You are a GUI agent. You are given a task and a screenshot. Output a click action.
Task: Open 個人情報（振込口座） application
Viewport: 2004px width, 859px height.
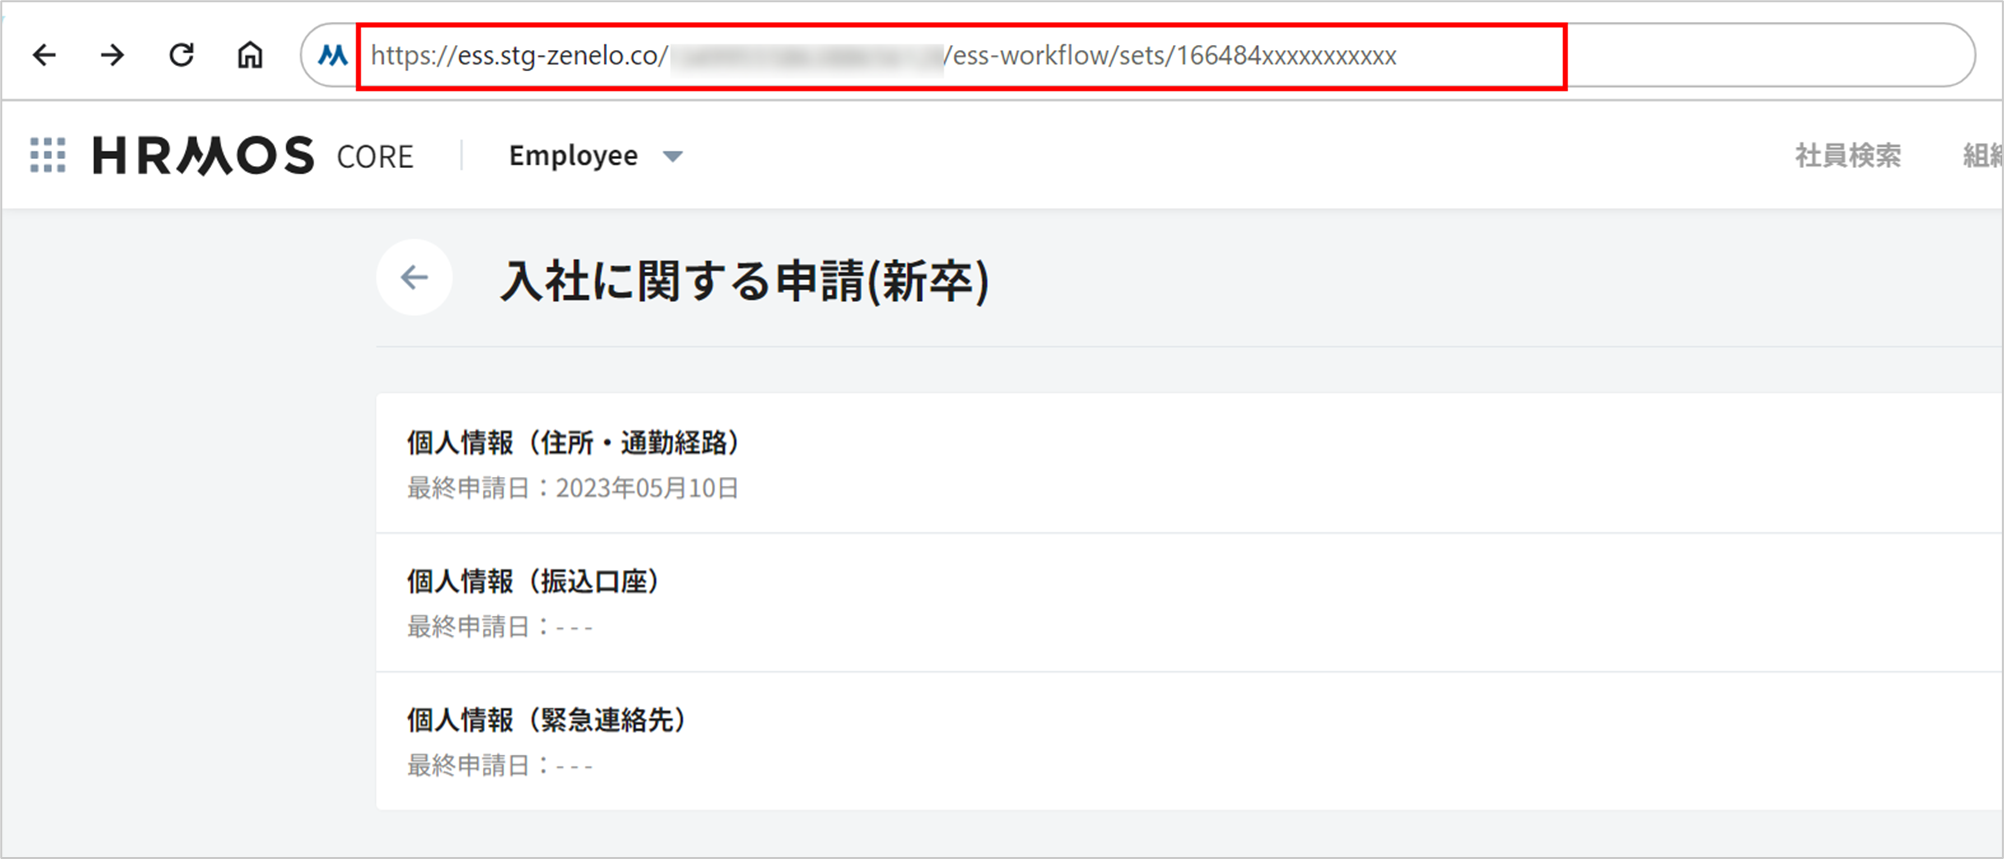pos(533,582)
